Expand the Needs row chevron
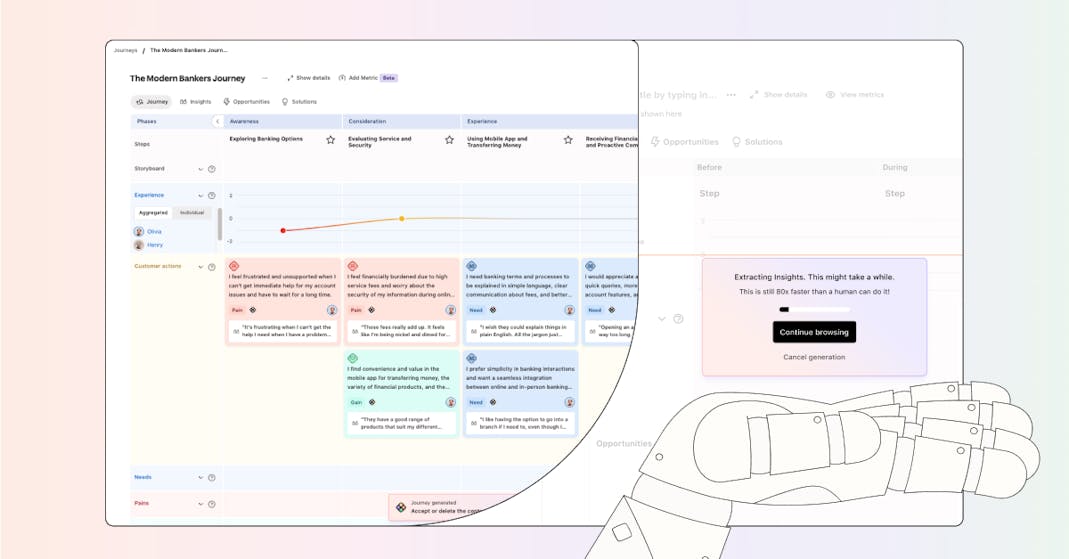Viewport: 1069px width, 559px height. click(200, 478)
